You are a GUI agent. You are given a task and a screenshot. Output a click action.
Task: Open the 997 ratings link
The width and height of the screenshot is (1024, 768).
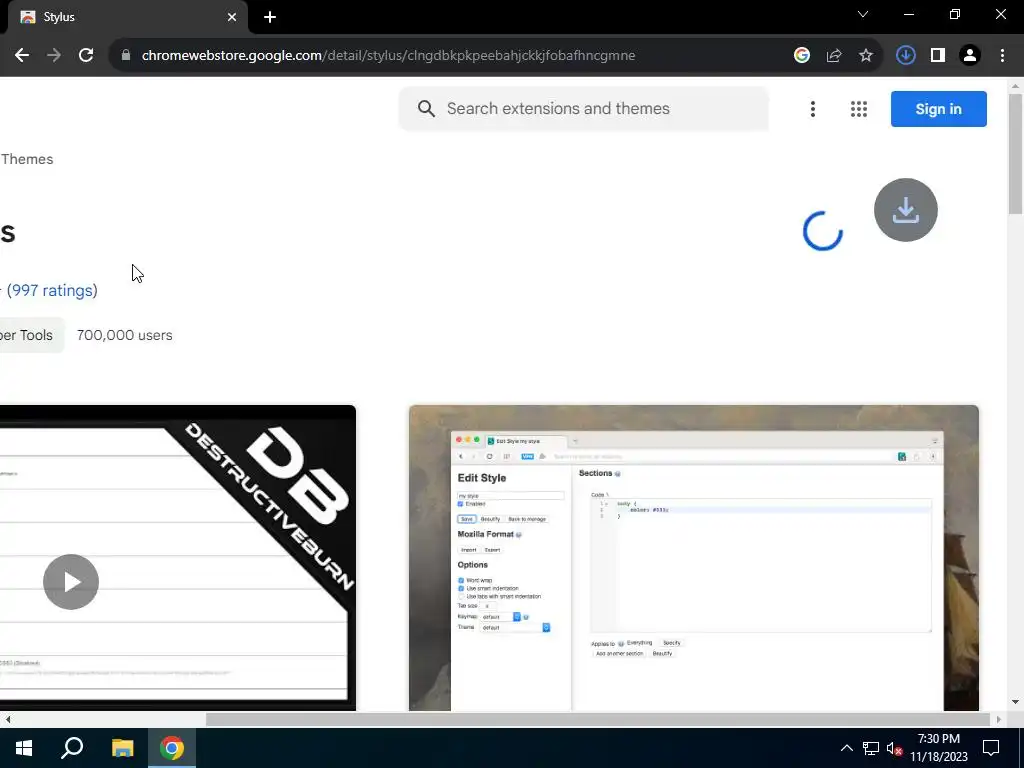[52, 290]
